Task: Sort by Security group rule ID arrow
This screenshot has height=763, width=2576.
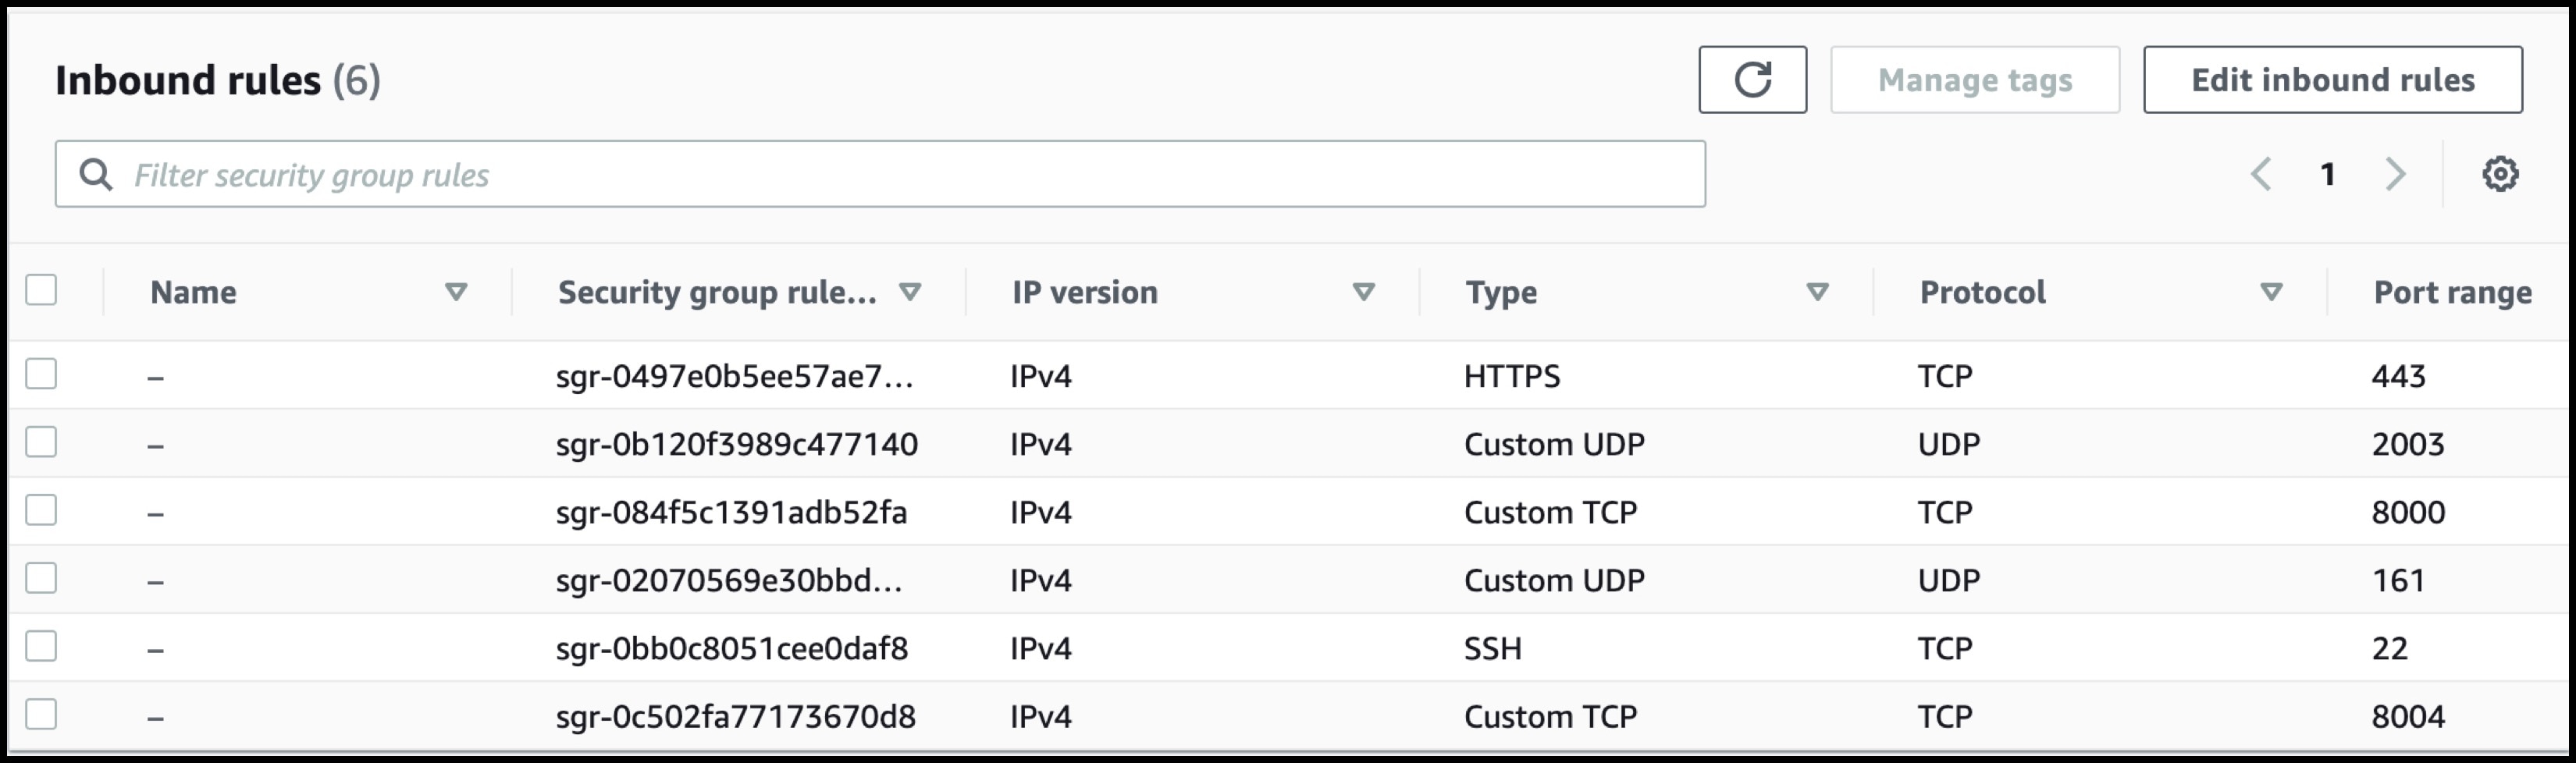Action: tap(910, 292)
